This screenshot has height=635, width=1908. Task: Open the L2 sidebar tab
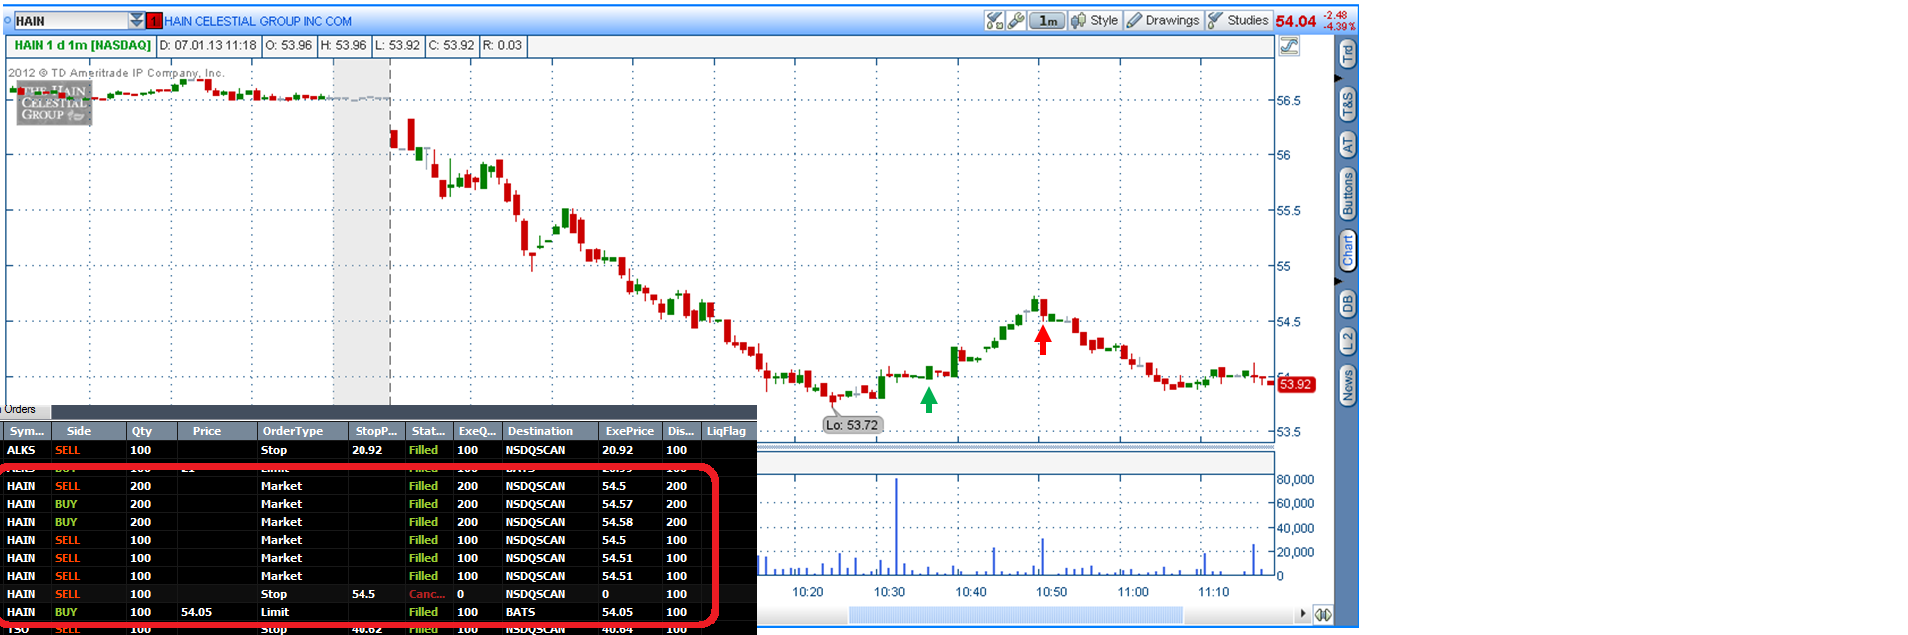pos(1347,341)
